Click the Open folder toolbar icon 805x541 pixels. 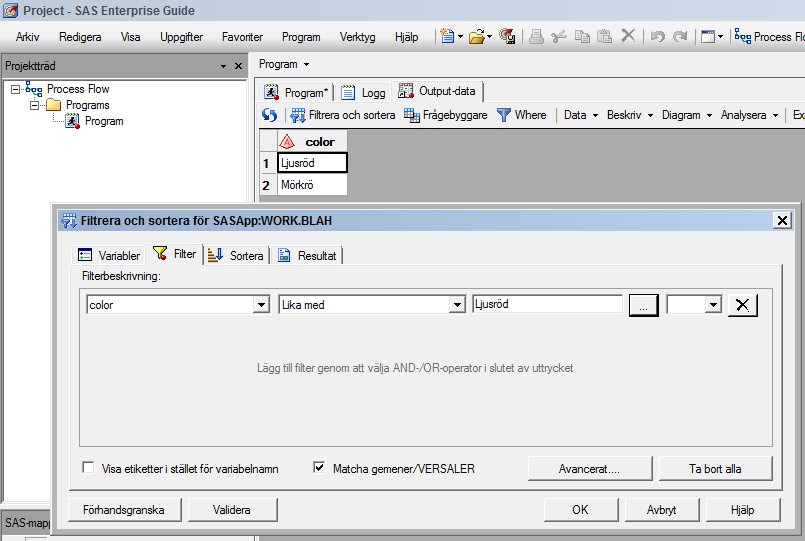[x=476, y=36]
